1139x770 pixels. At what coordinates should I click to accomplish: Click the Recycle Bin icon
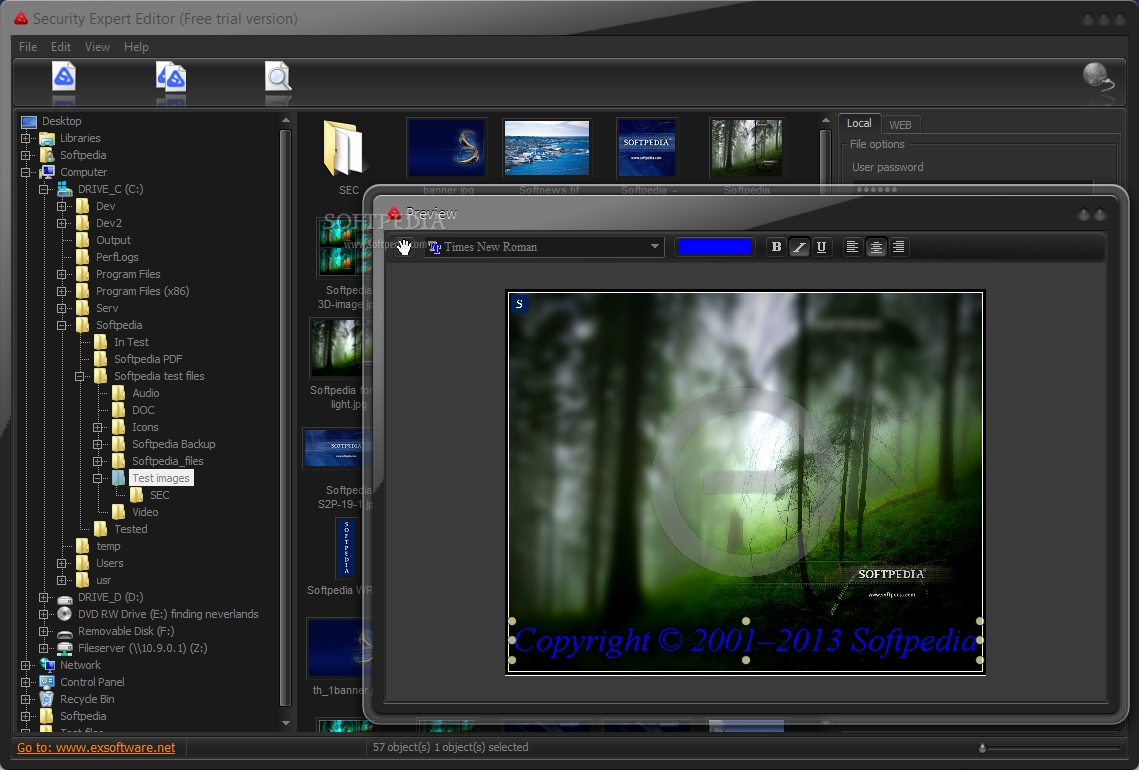(x=47, y=699)
